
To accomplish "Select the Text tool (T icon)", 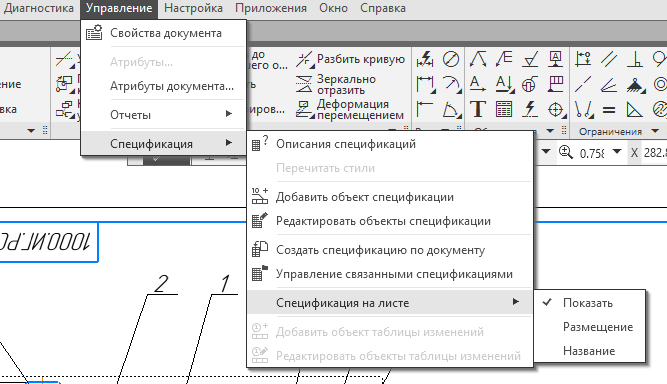I will [x=478, y=109].
